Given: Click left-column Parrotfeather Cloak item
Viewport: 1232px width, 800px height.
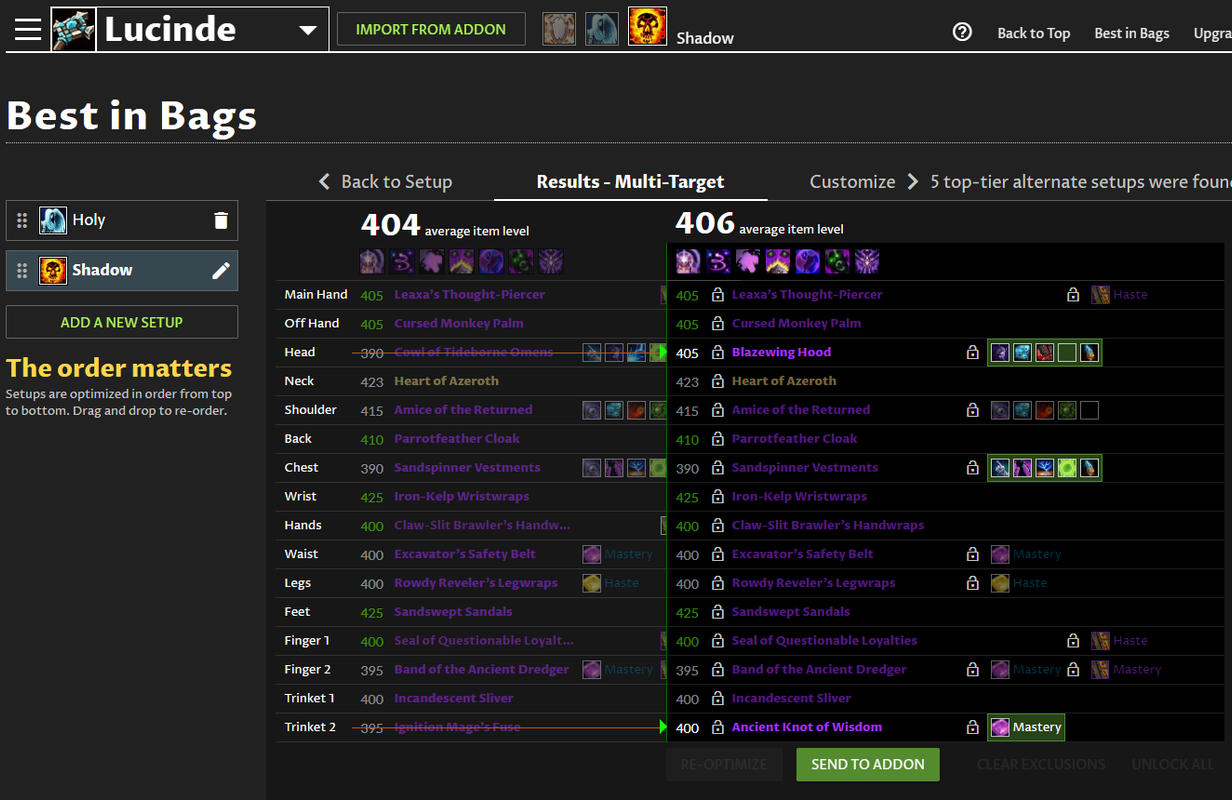Looking at the screenshot, I should coord(456,438).
